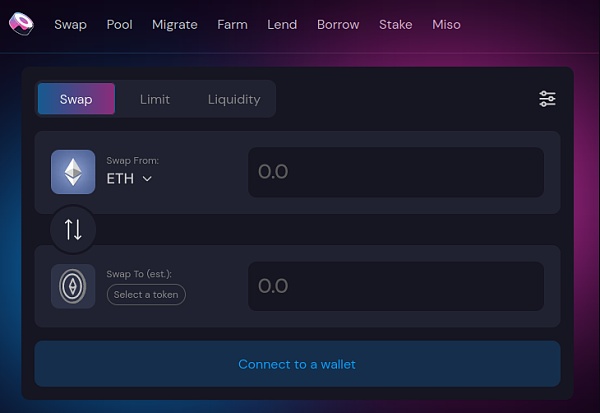This screenshot has height=413, width=600.
Task: Activate the Swap mode tab
Action: click(76, 99)
